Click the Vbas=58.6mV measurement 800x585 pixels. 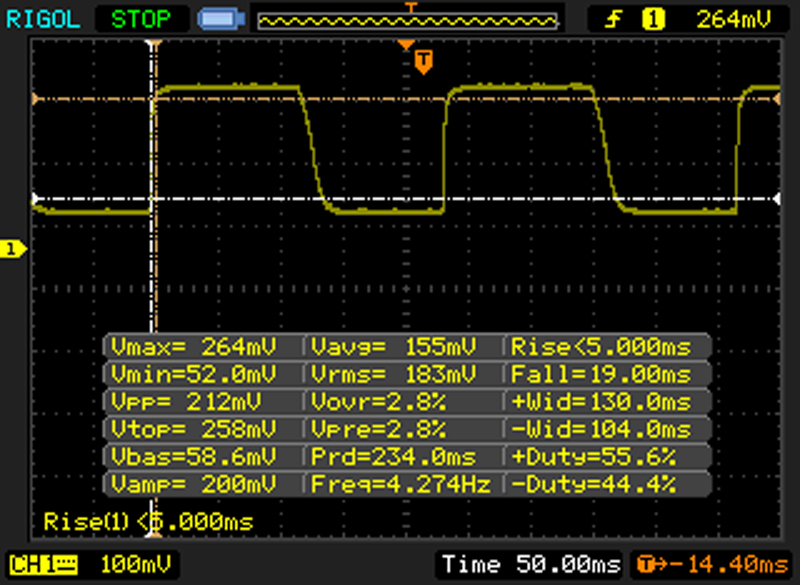coord(193,456)
